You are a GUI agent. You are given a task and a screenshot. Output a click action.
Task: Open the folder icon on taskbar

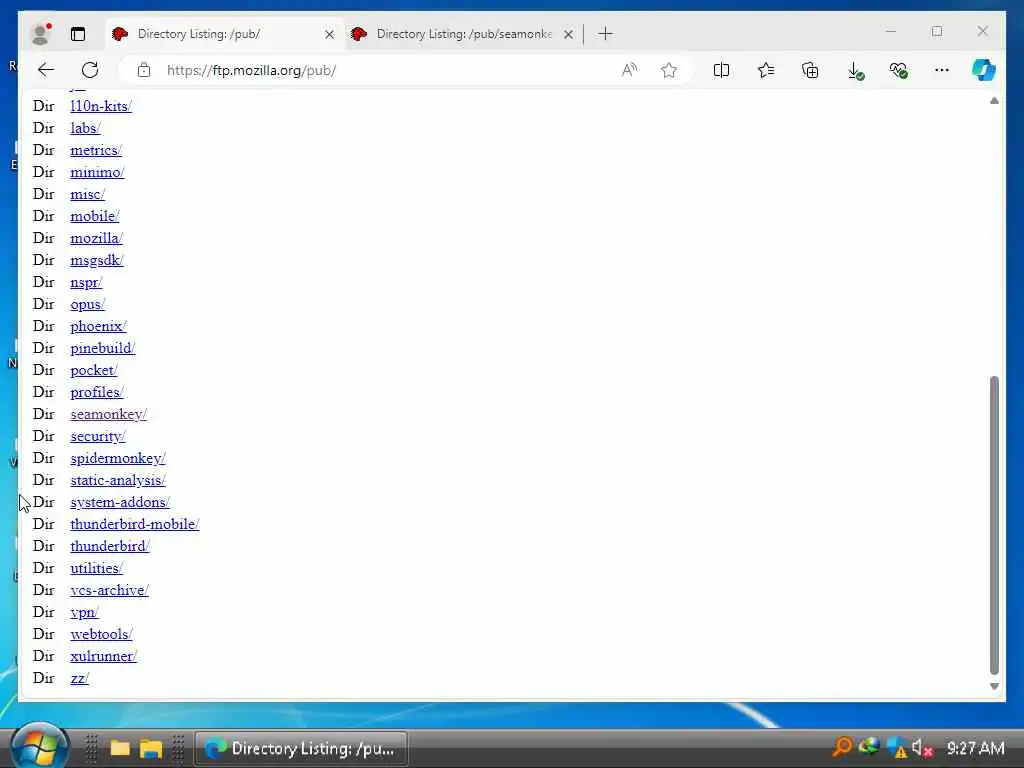click(x=120, y=748)
